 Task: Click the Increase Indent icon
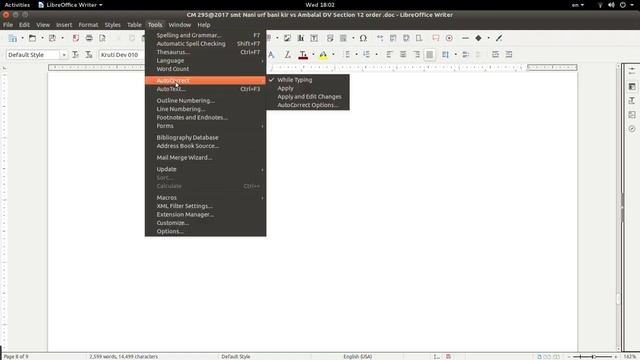(x=495, y=54)
